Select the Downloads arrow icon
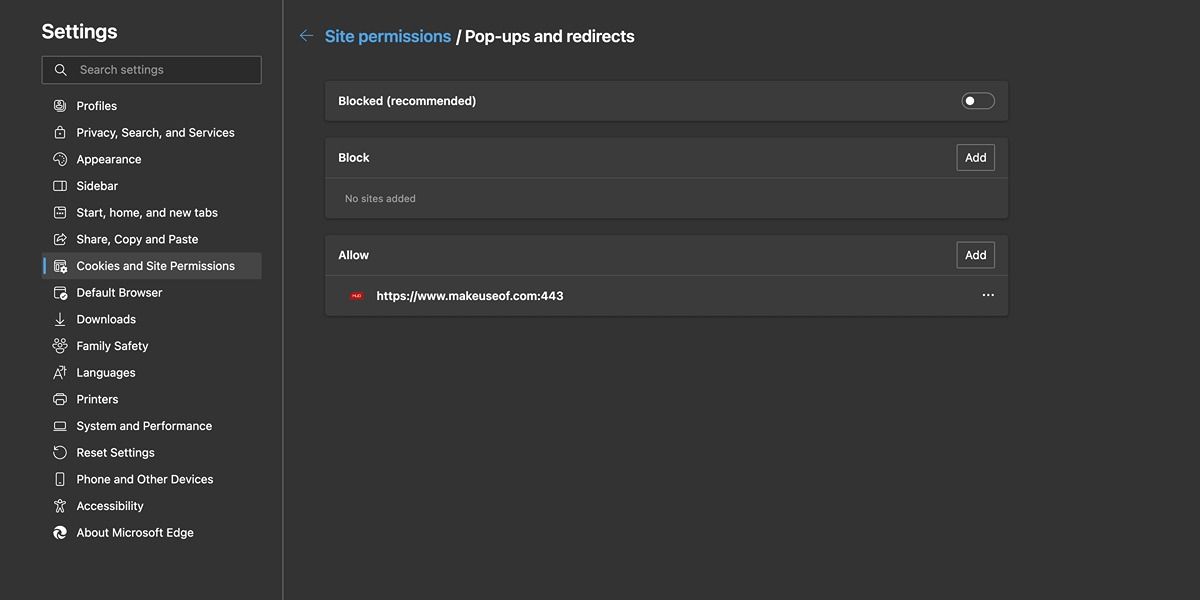Screen dimensions: 1200x600 click(60, 318)
